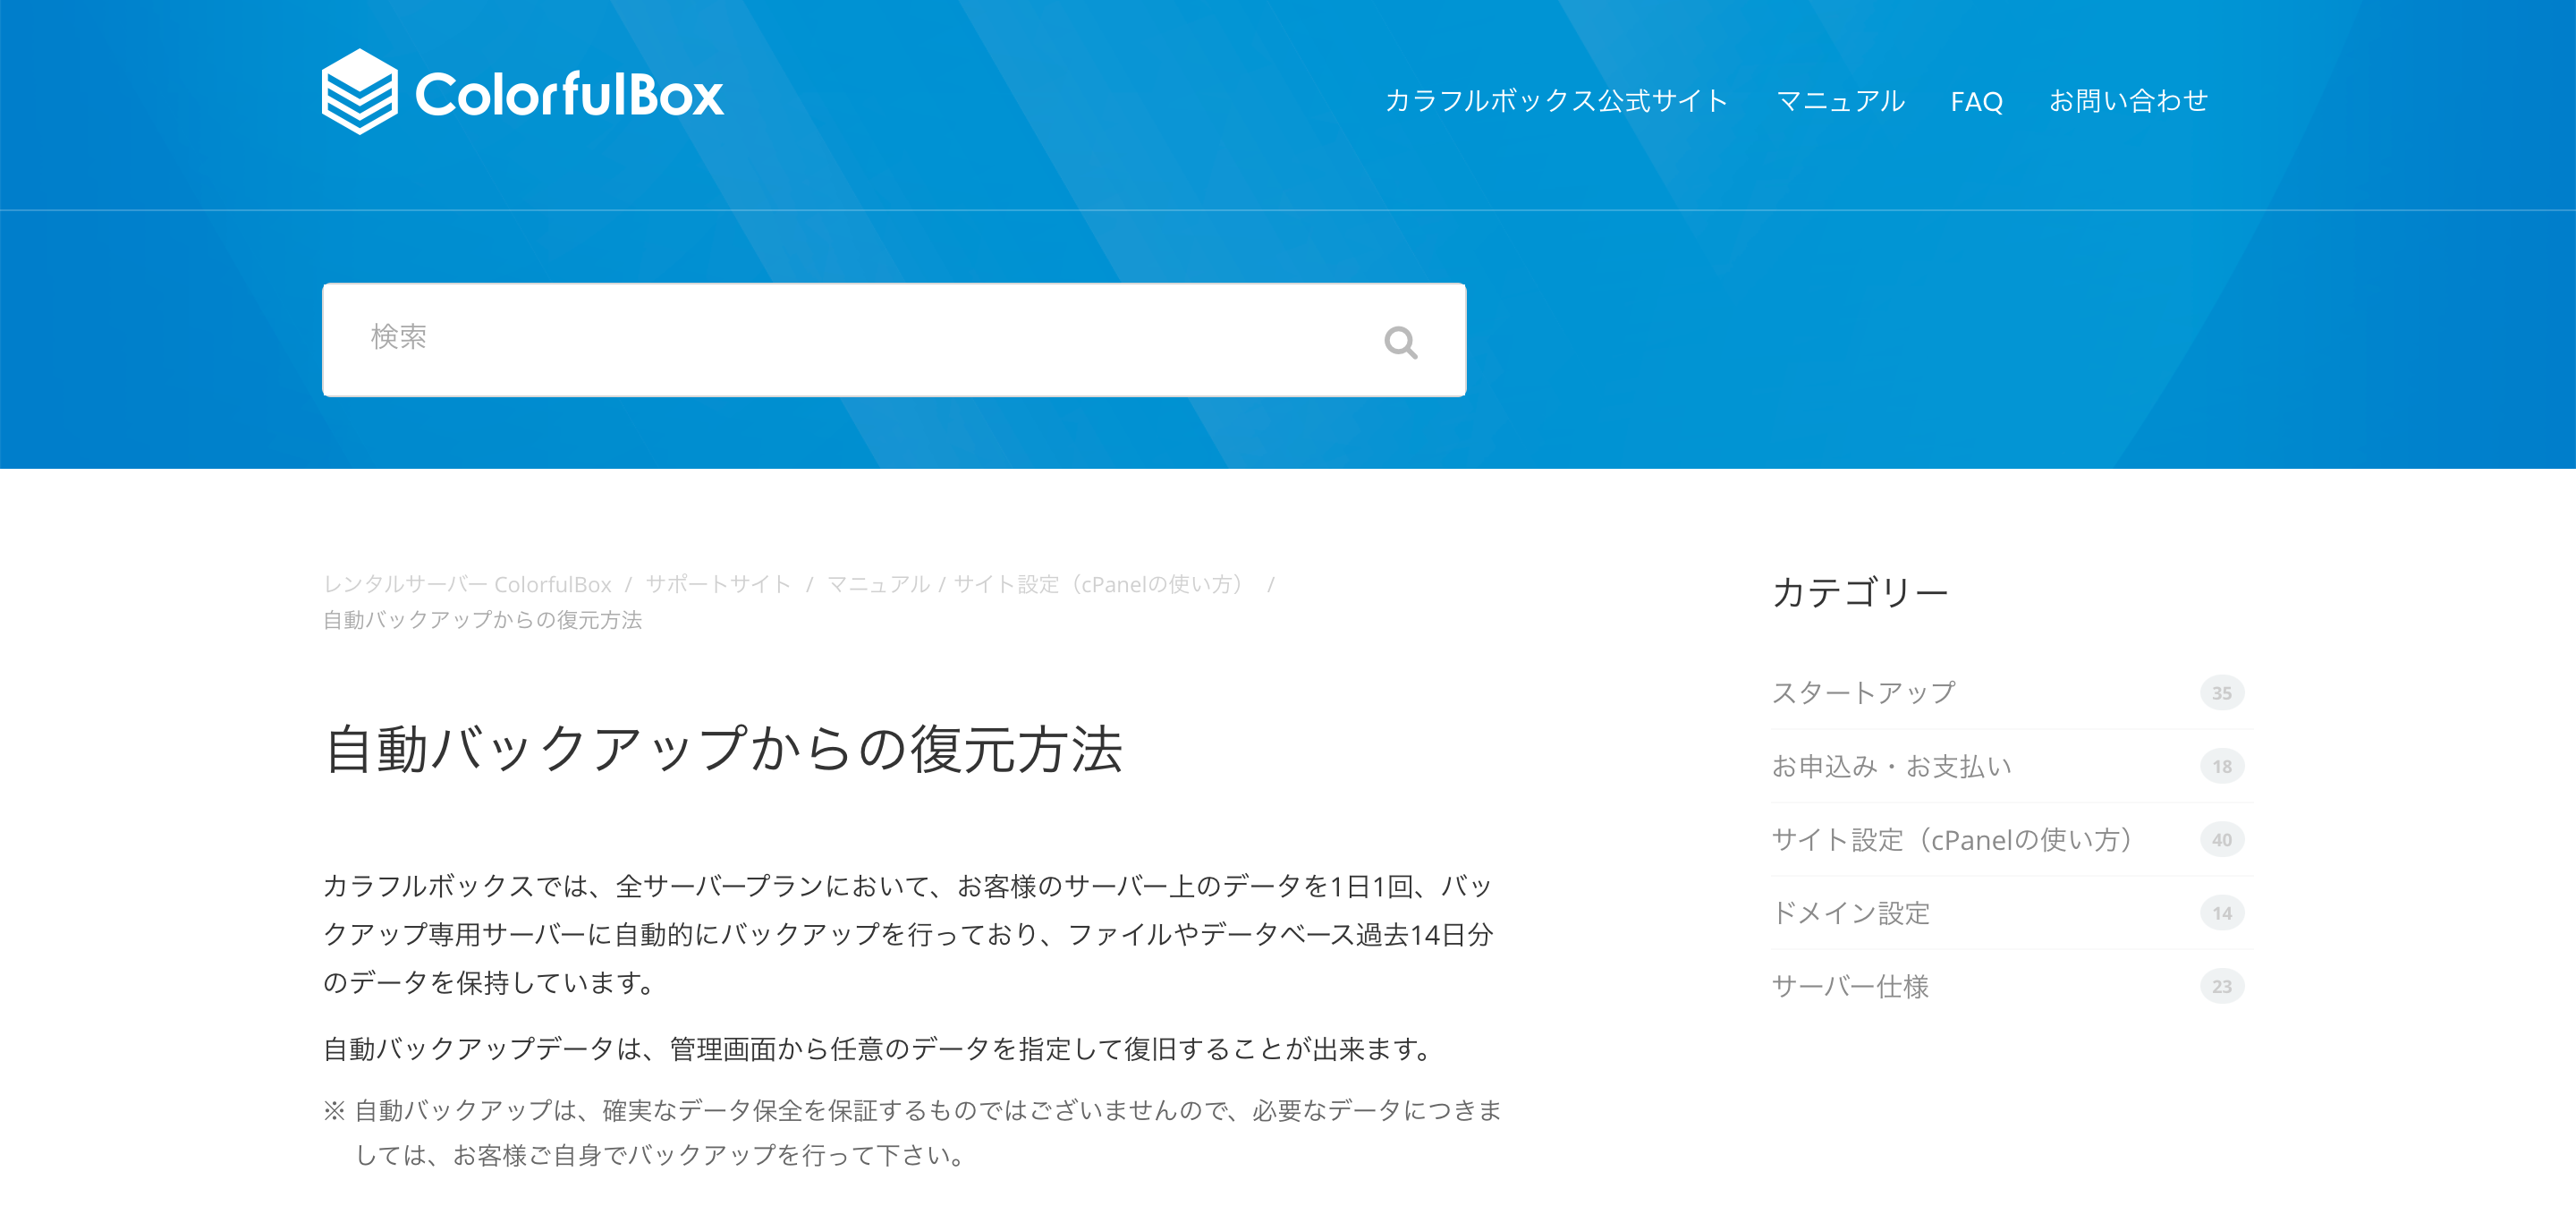Go to FAQ in header
Screen dimensions: 2576x1231
pos(1976,101)
